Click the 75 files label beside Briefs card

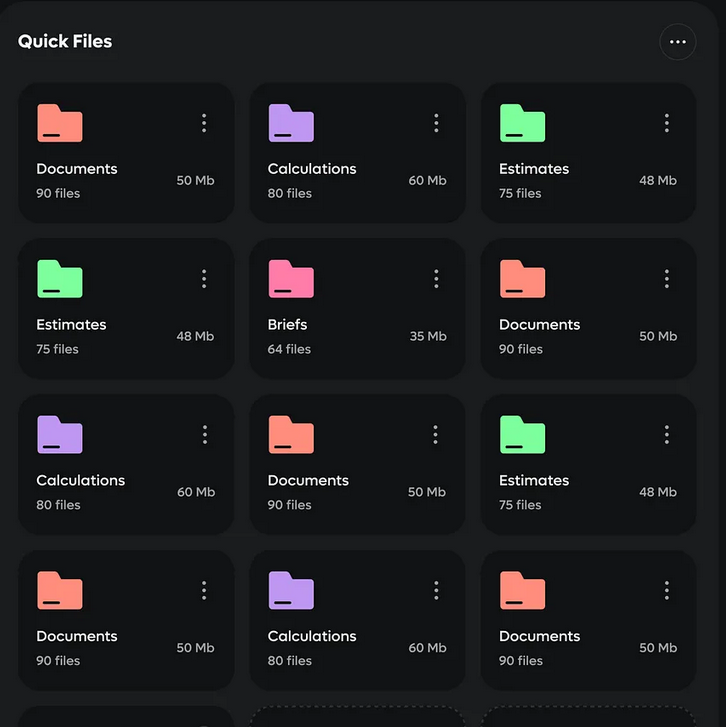tap(57, 349)
